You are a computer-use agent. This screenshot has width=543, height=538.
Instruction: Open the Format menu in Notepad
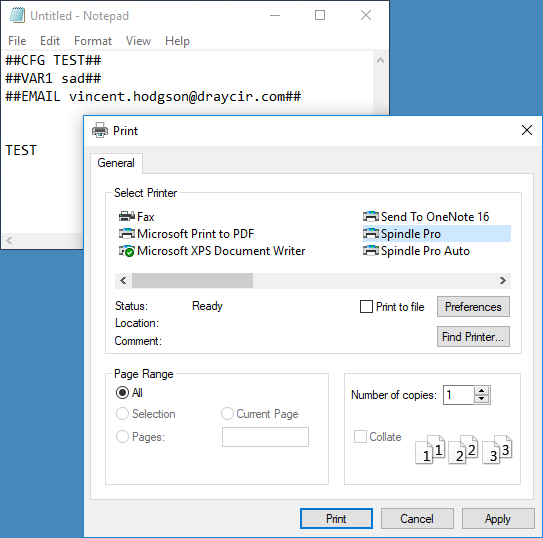(x=93, y=41)
